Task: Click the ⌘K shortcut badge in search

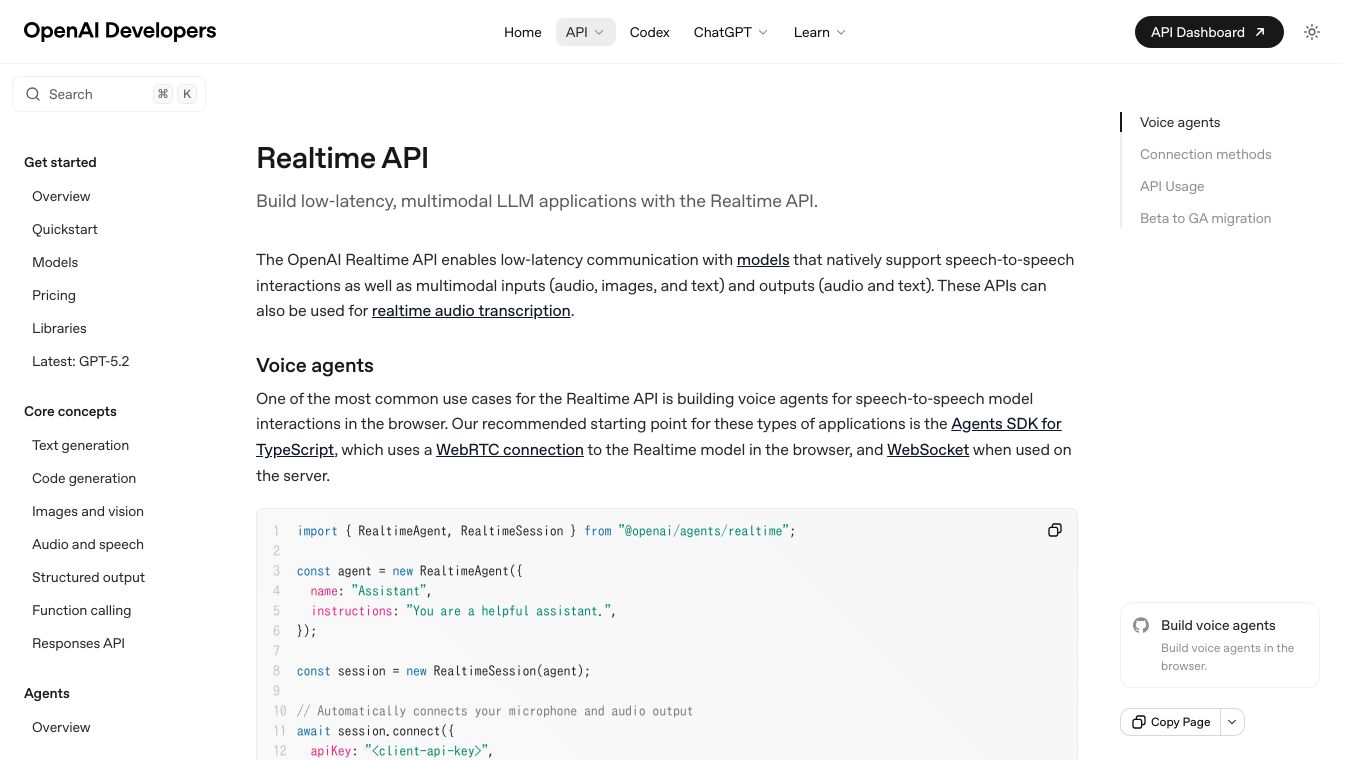Action: click(x=174, y=93)
